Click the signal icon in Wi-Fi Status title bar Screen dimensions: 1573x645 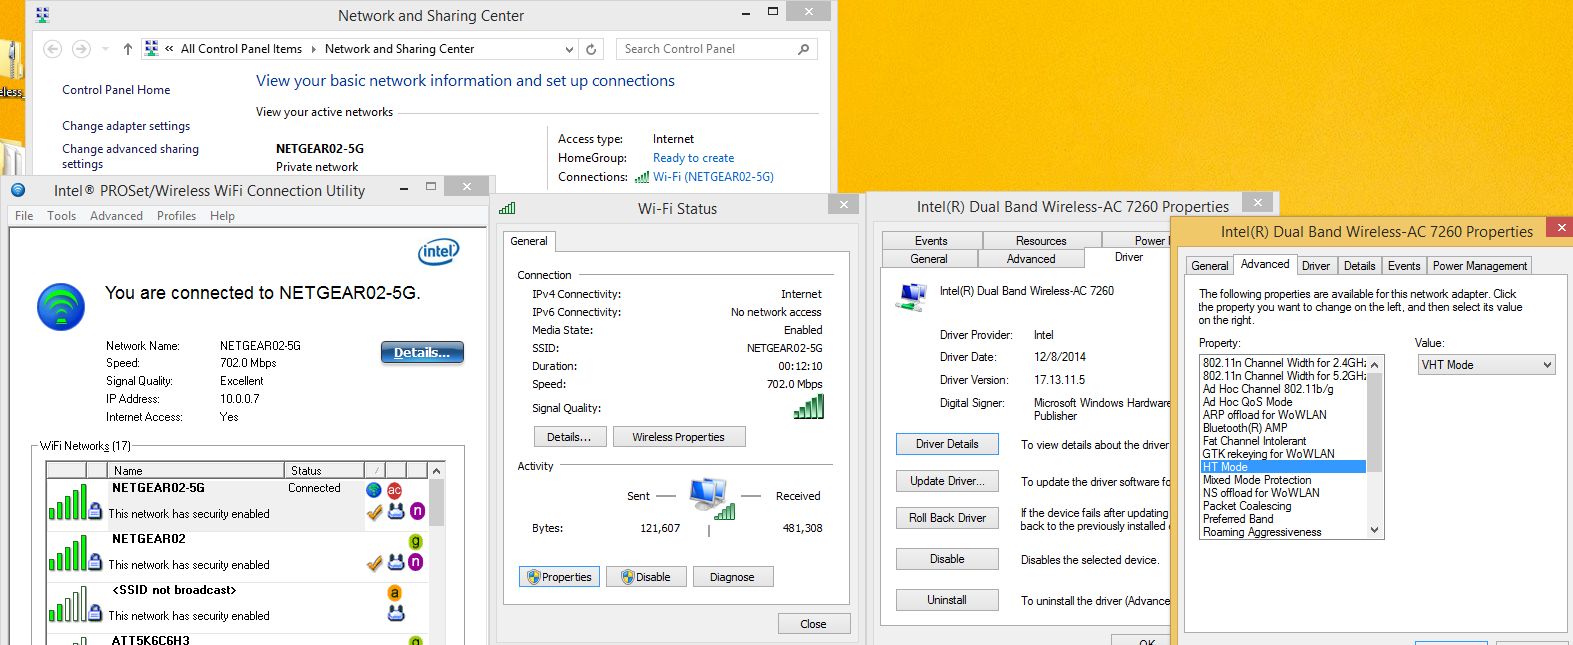[x=507, y=208]
